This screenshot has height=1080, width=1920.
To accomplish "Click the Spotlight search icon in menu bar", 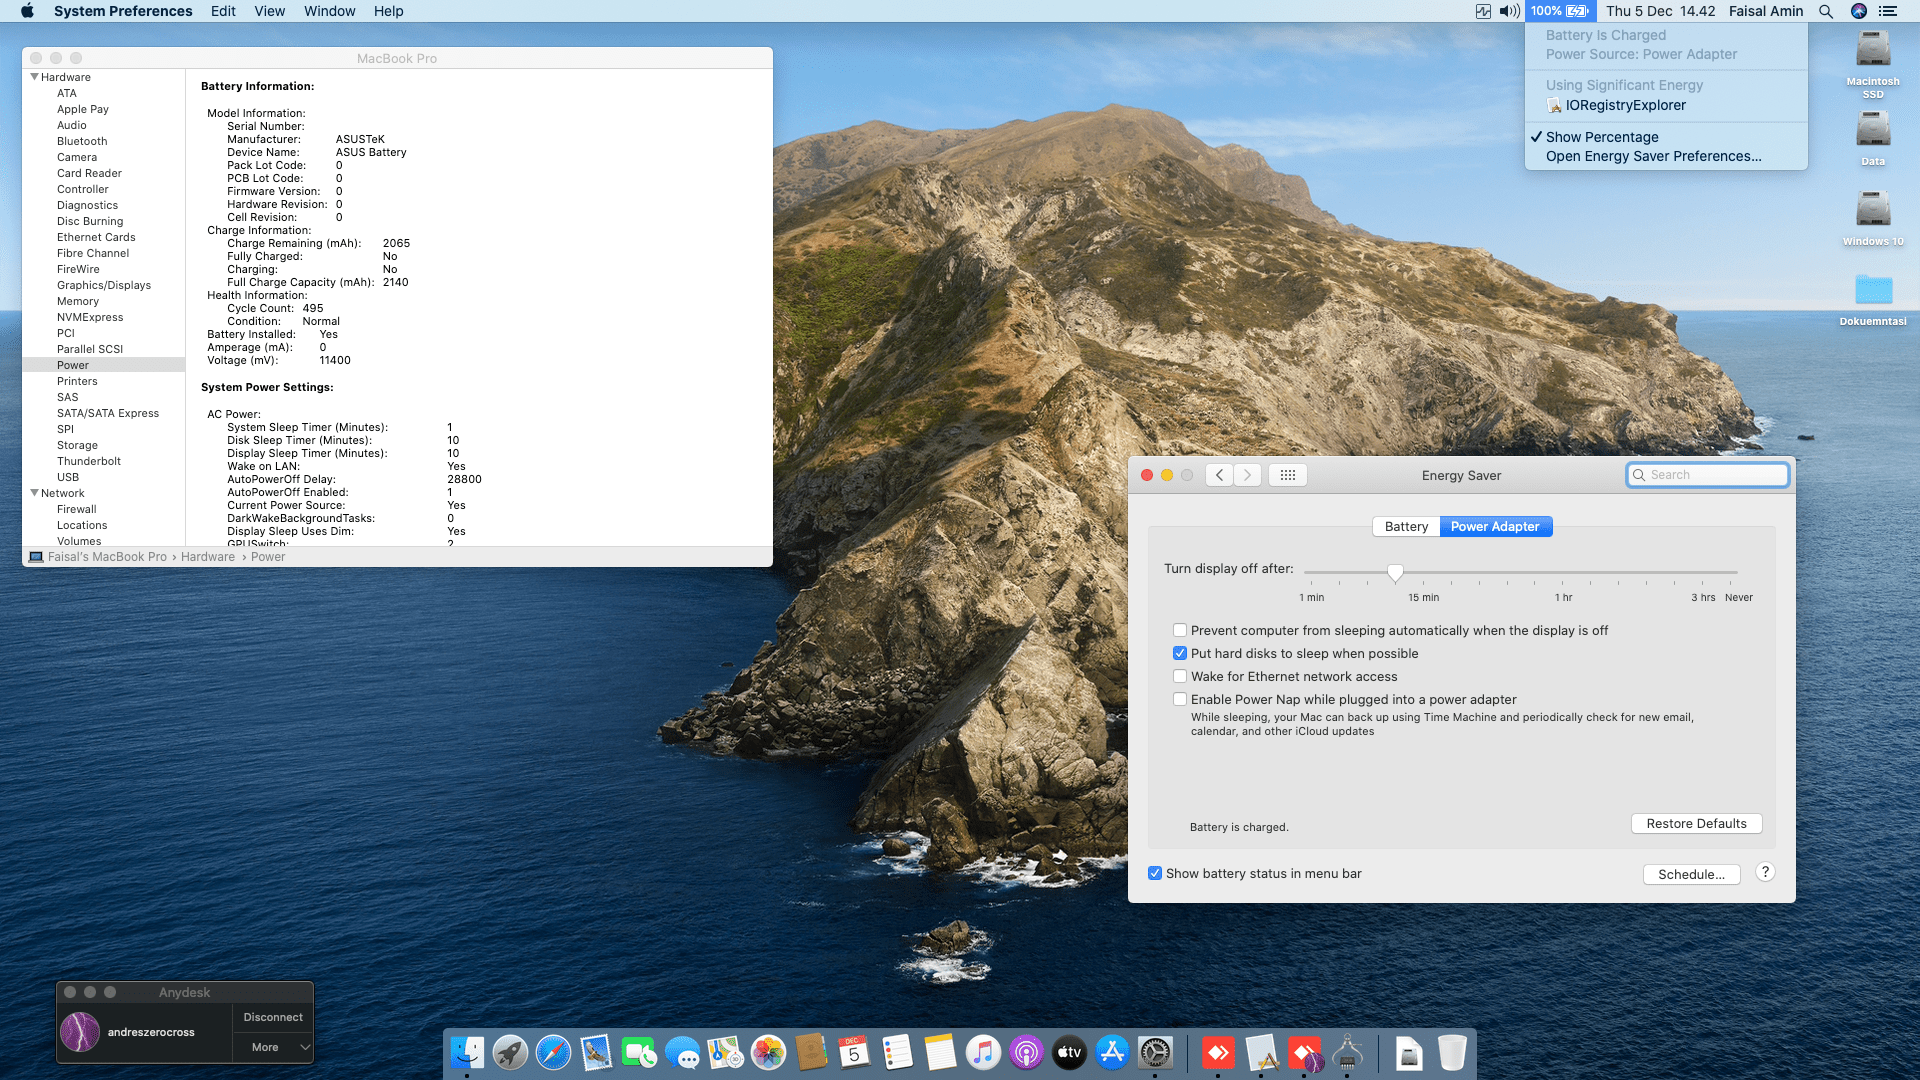I will point(1826,11).
